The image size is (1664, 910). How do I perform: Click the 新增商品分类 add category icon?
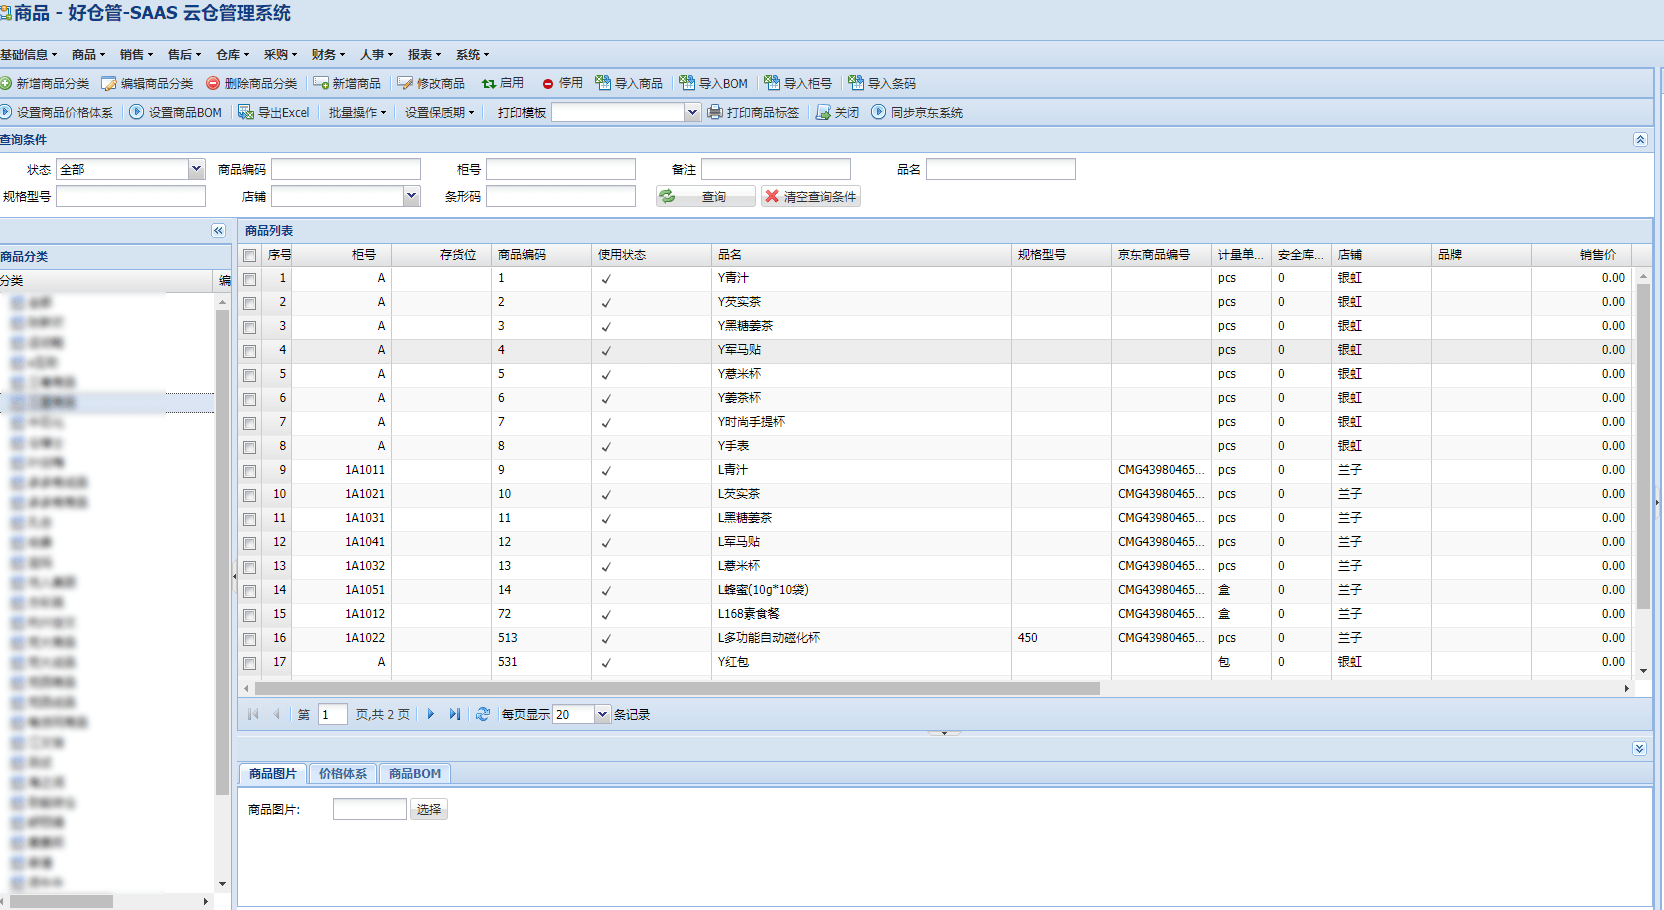(6, 84)
